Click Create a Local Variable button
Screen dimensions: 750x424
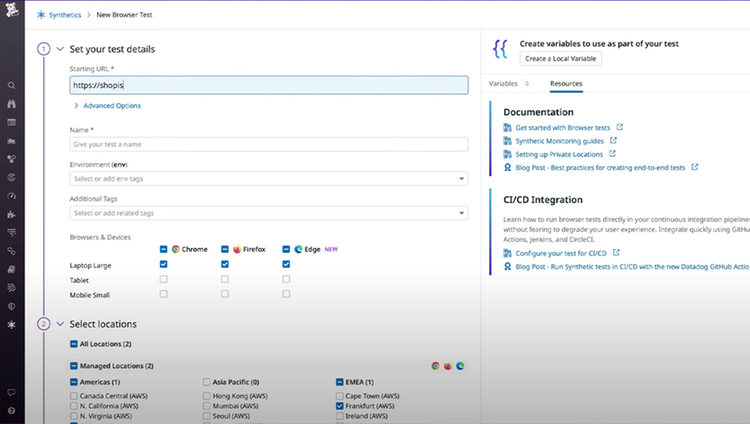561,58
